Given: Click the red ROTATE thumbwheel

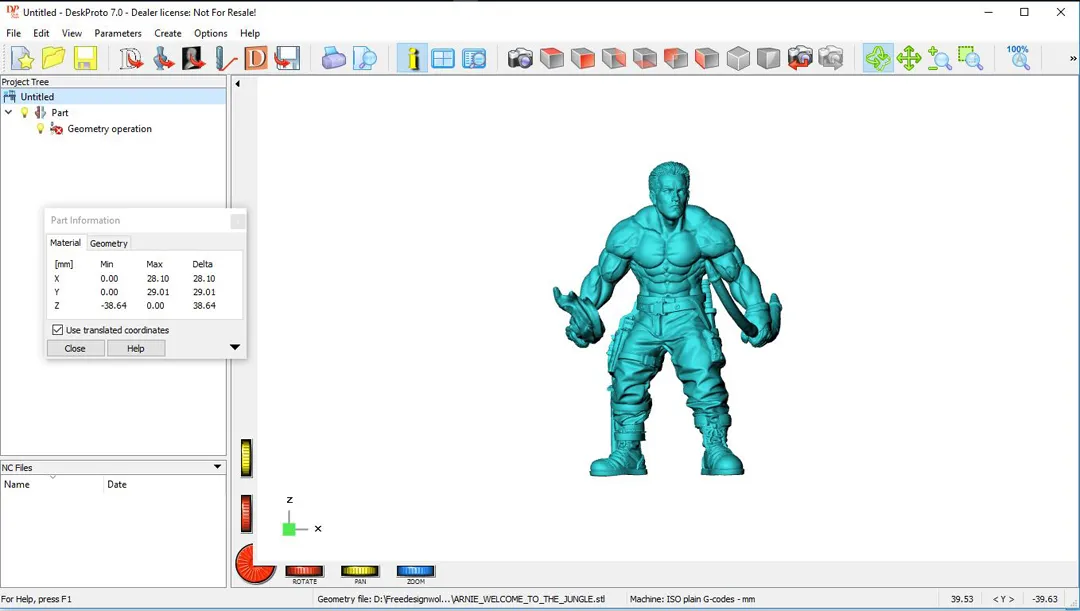Looking at the screenshot, I should 304,570.
